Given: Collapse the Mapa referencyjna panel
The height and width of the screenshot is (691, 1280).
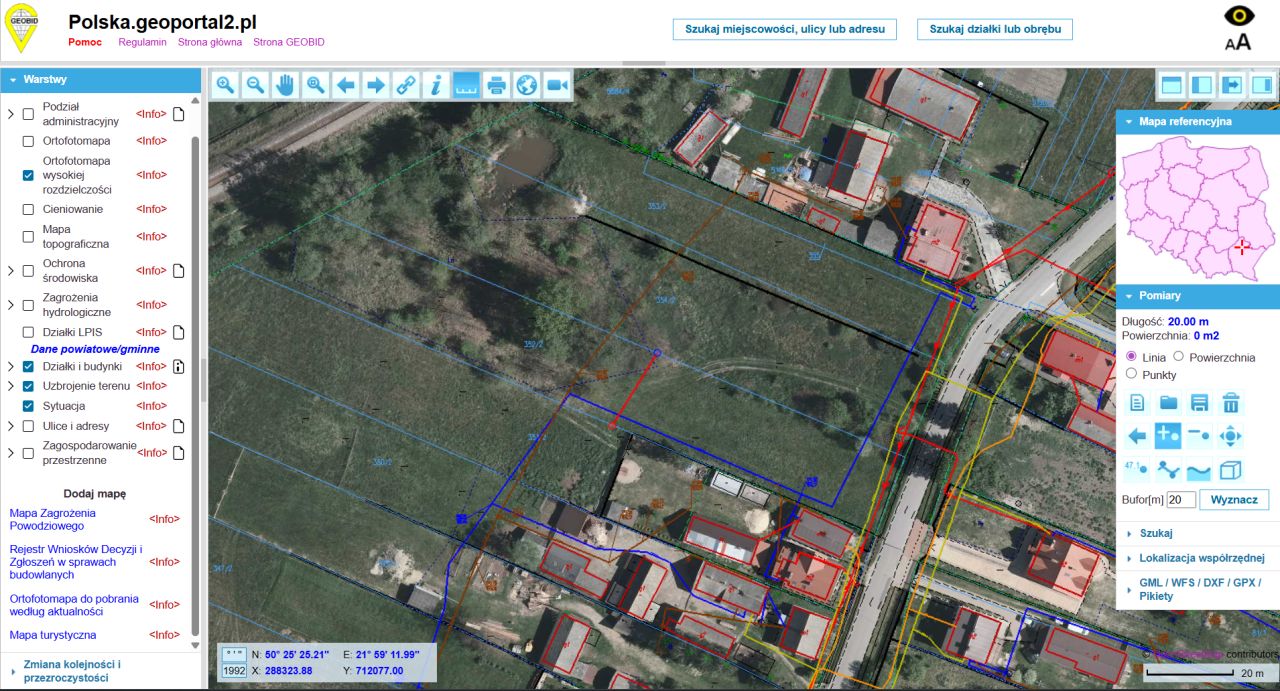Looking at the screenshot, I should point(1197,122).
